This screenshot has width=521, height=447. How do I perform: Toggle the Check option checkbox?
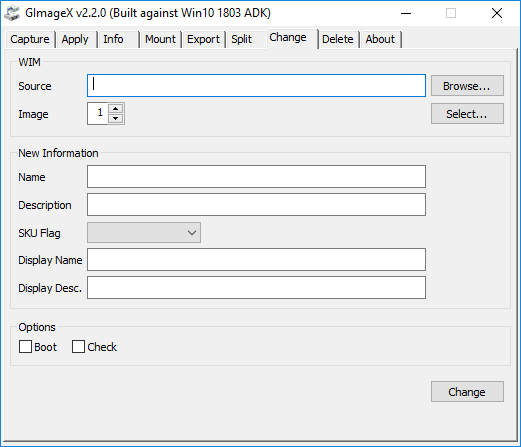click(x=78, y=347)
